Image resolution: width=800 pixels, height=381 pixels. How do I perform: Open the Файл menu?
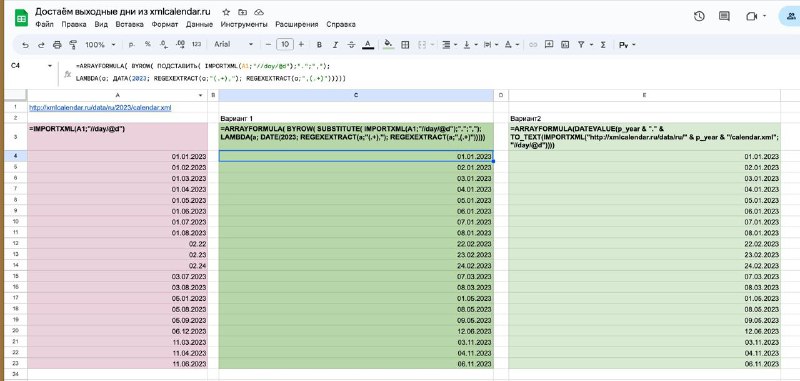click(44, 24)
